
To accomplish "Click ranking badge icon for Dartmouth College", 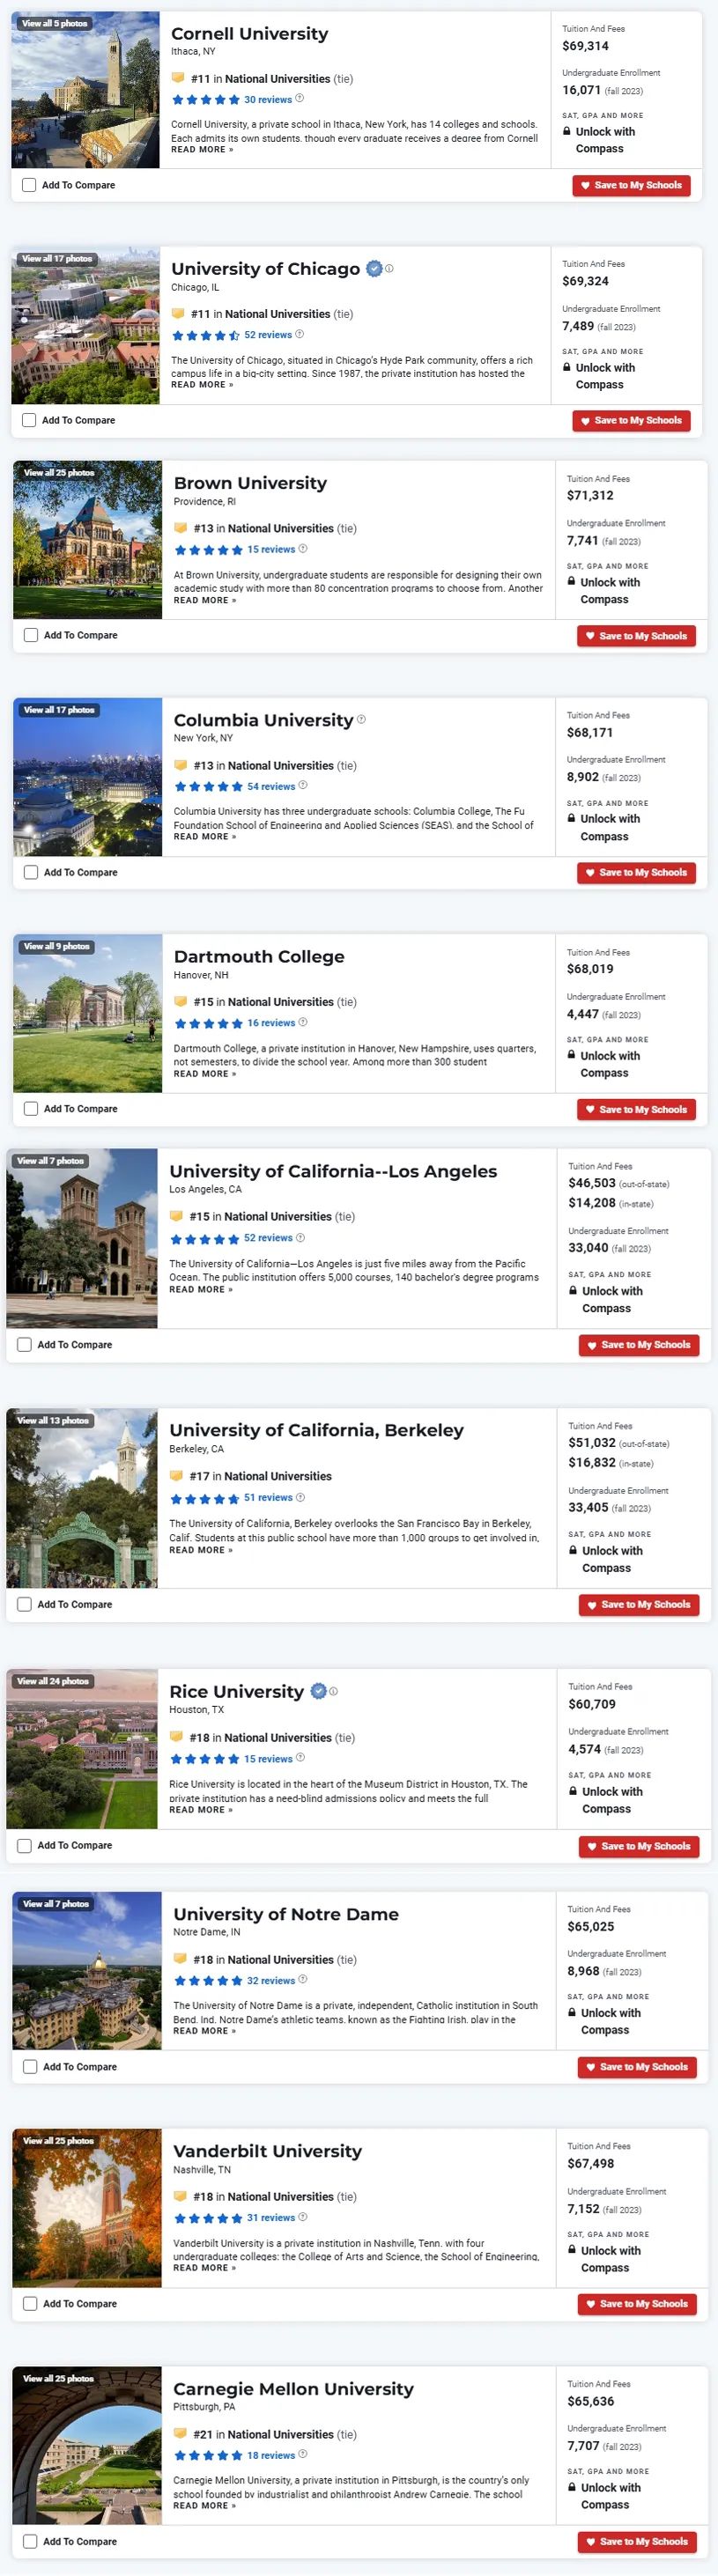I will pyautogui.click(x=180, y=1001).
